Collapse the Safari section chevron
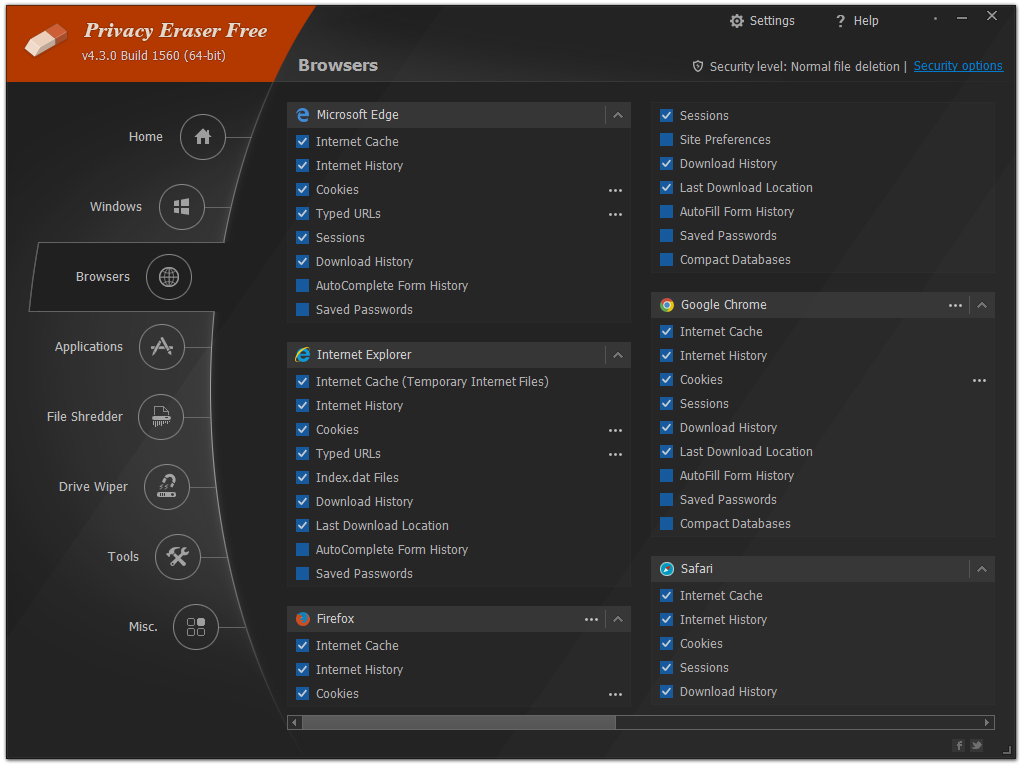1024x768 pixels. [x=982, y=569]
